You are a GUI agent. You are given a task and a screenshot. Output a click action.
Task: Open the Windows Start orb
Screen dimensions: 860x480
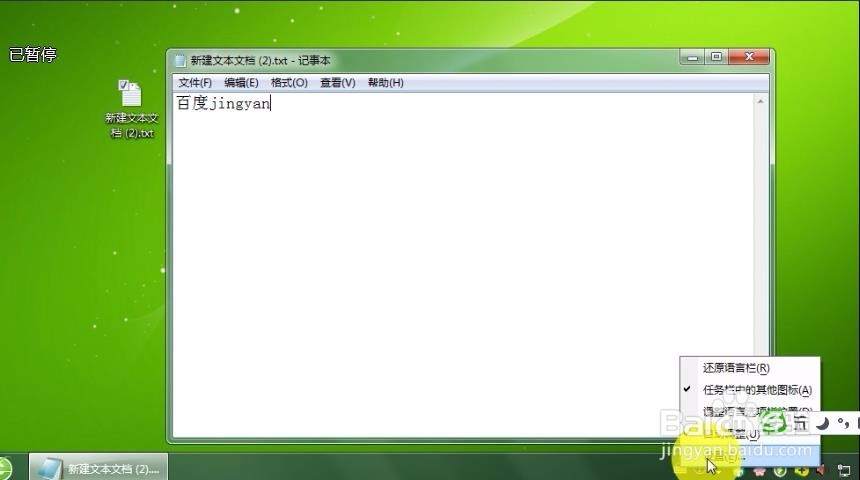(x=4, y=470)
